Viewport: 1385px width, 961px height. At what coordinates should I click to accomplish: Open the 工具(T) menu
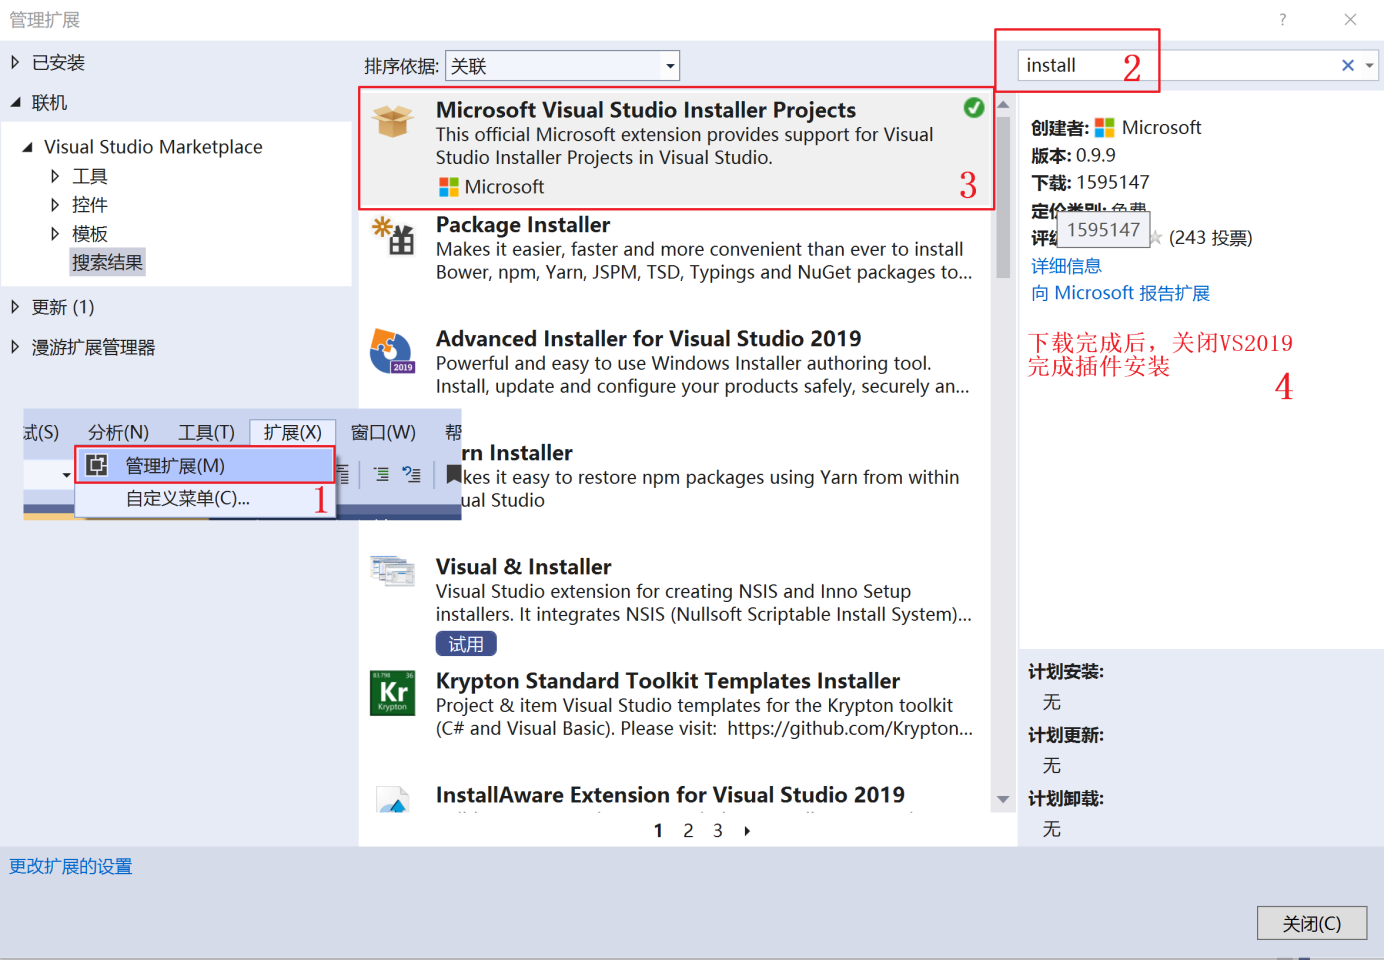(206, 432)
